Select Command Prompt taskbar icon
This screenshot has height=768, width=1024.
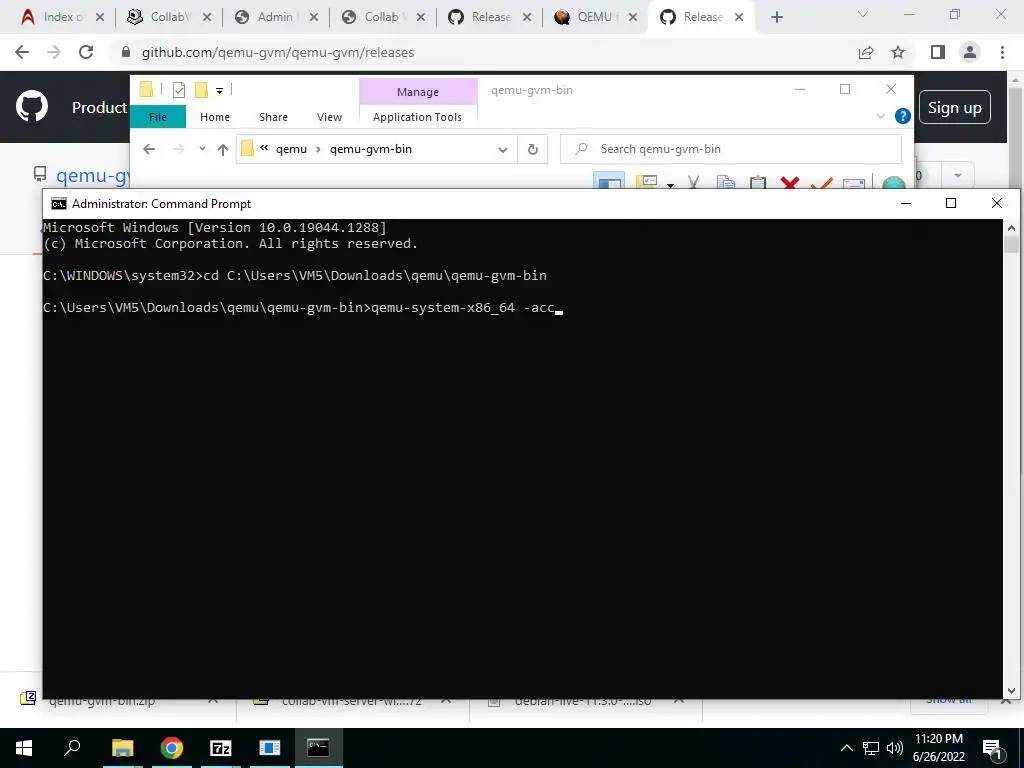click(318, 748)
